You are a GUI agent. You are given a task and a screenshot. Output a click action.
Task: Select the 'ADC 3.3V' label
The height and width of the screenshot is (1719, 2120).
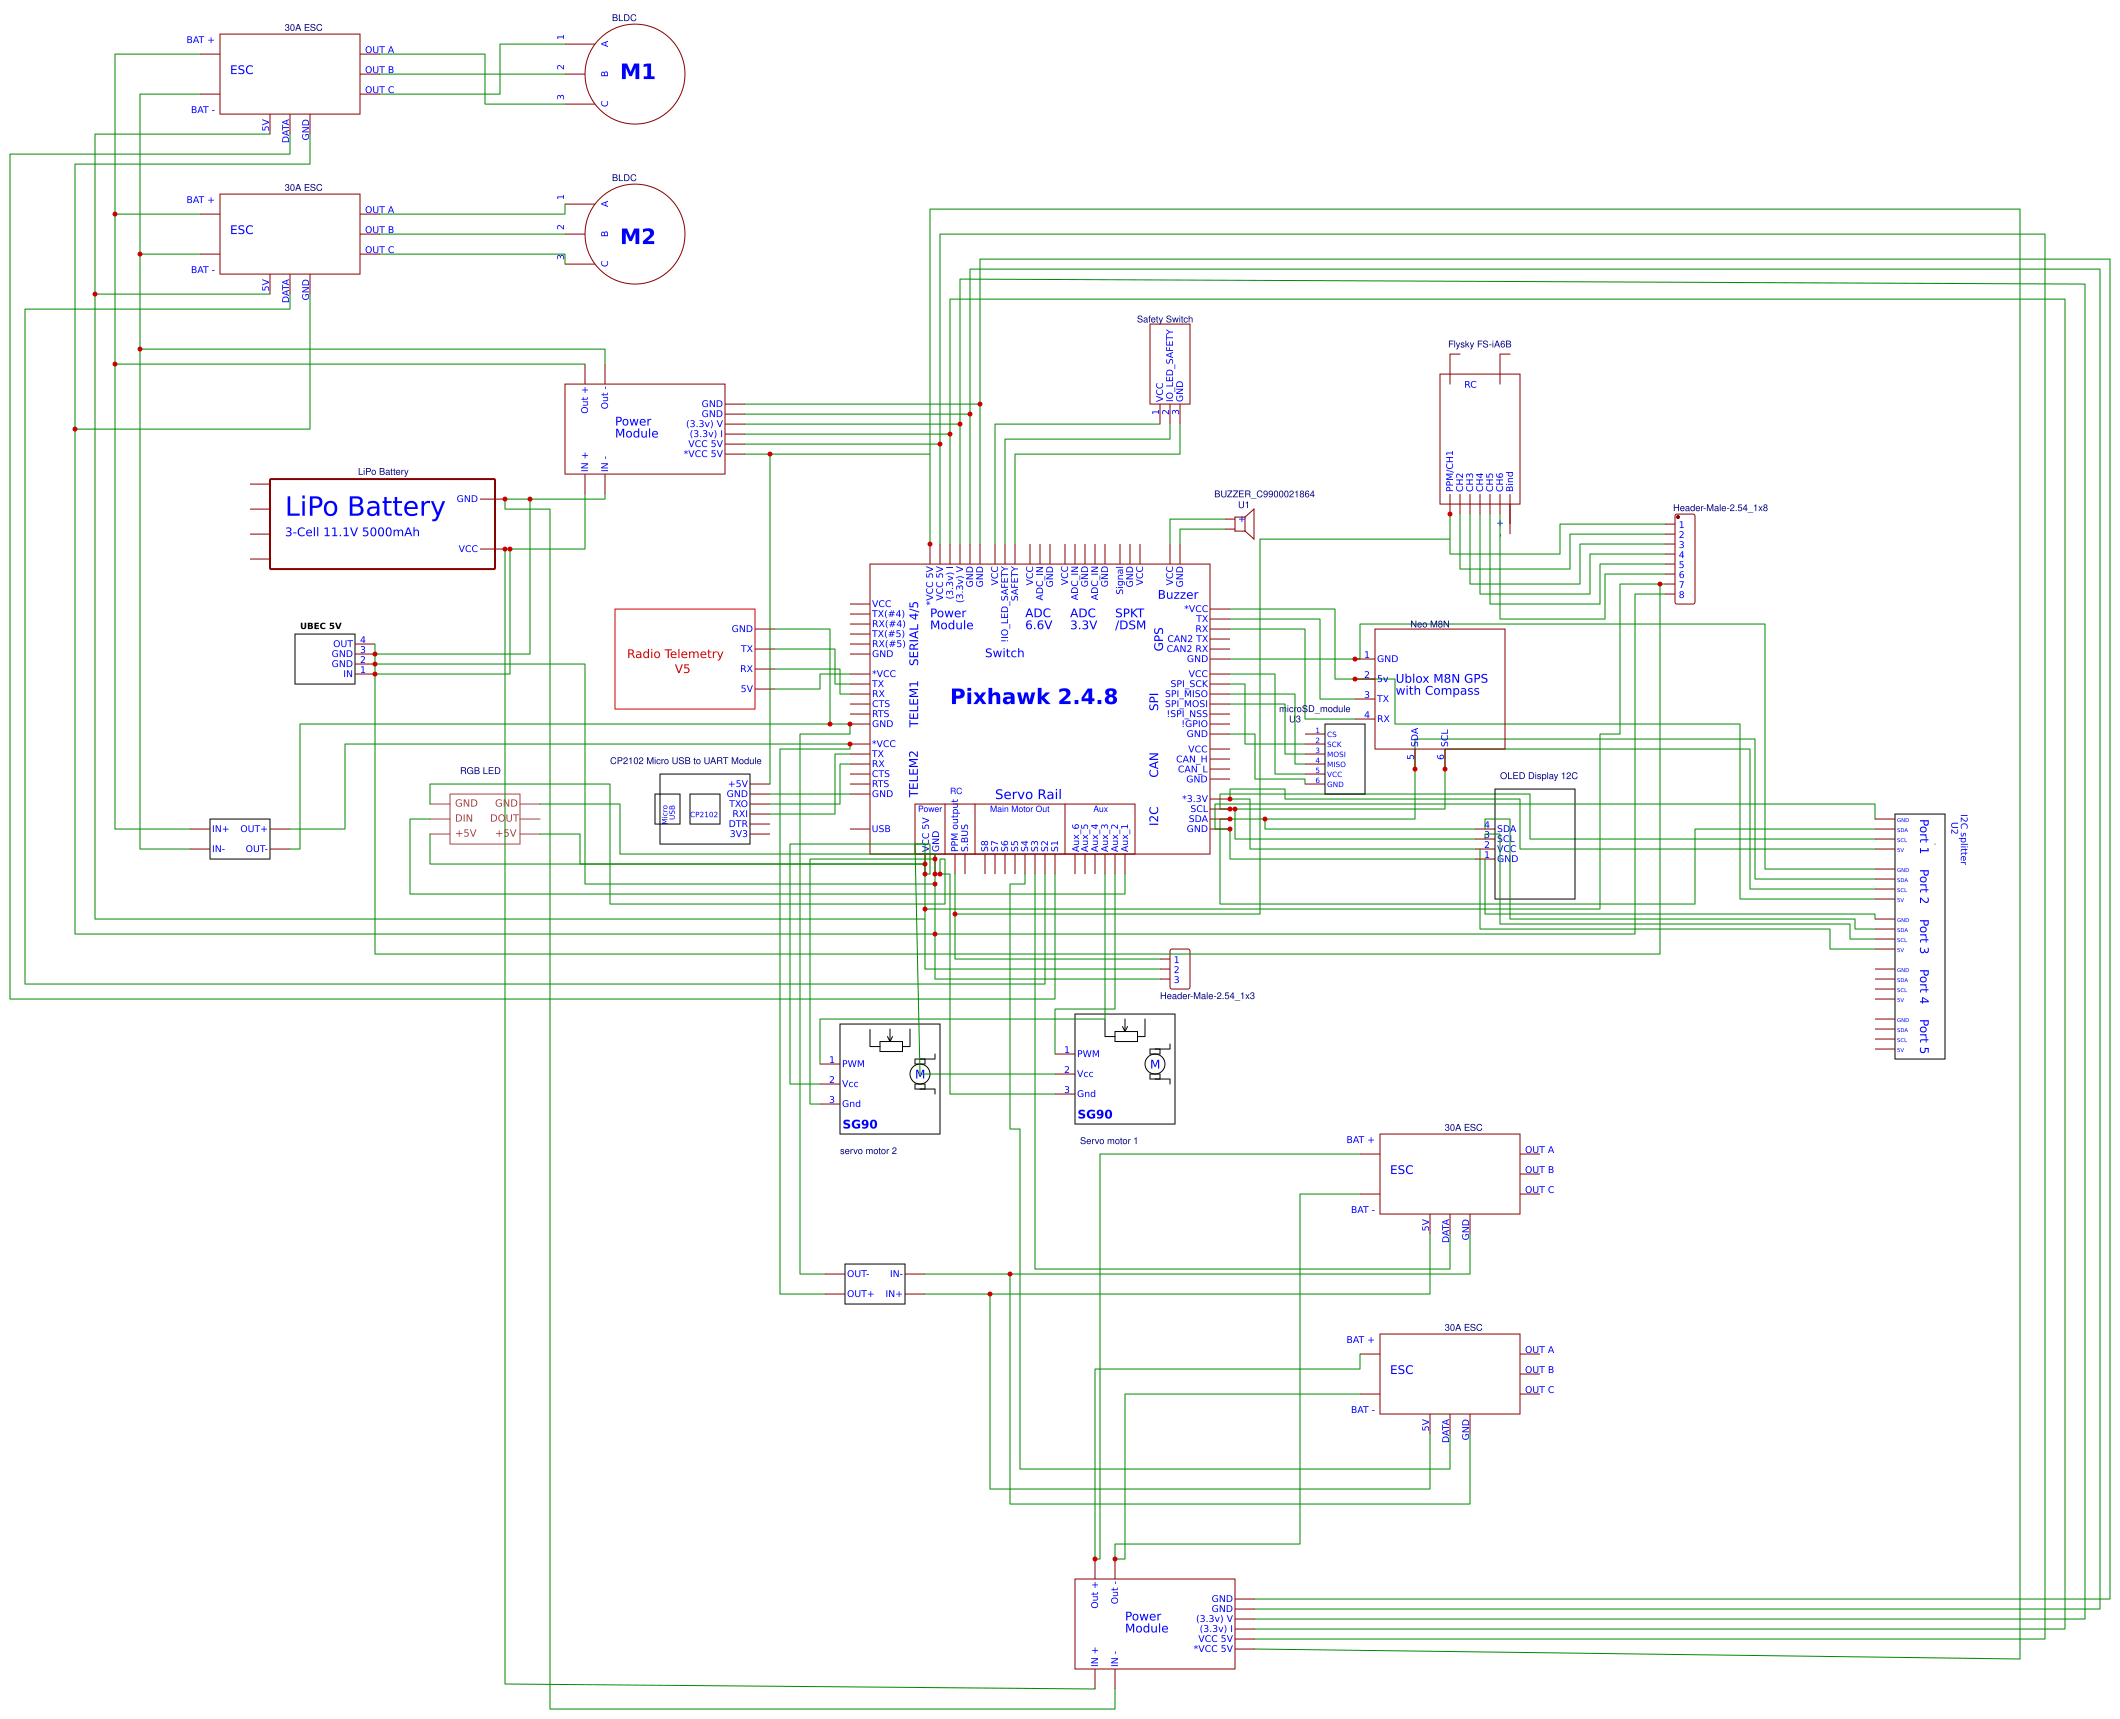[x=1084, y=619]
